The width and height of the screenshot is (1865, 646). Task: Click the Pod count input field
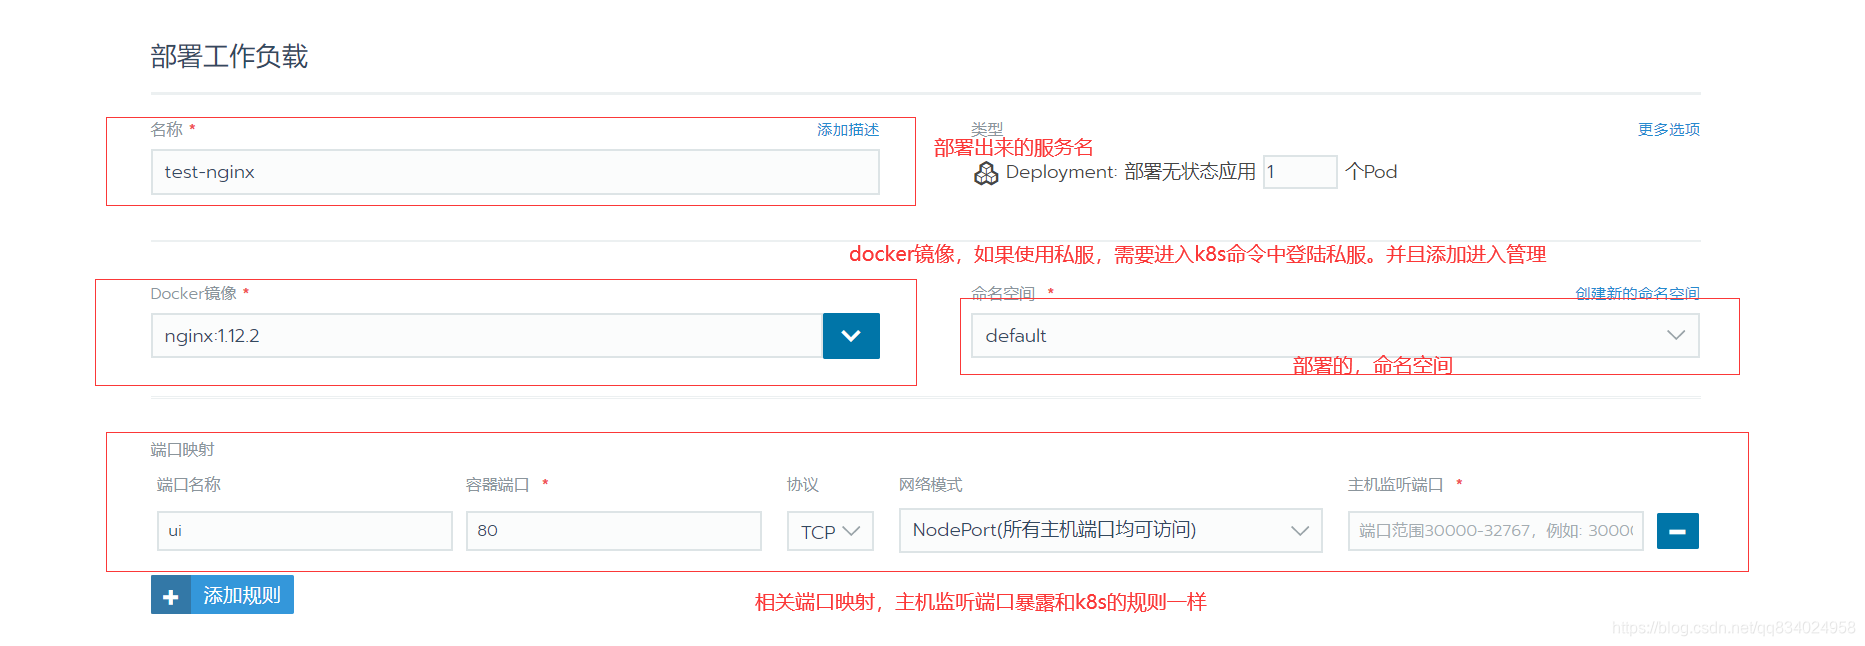1300,172
